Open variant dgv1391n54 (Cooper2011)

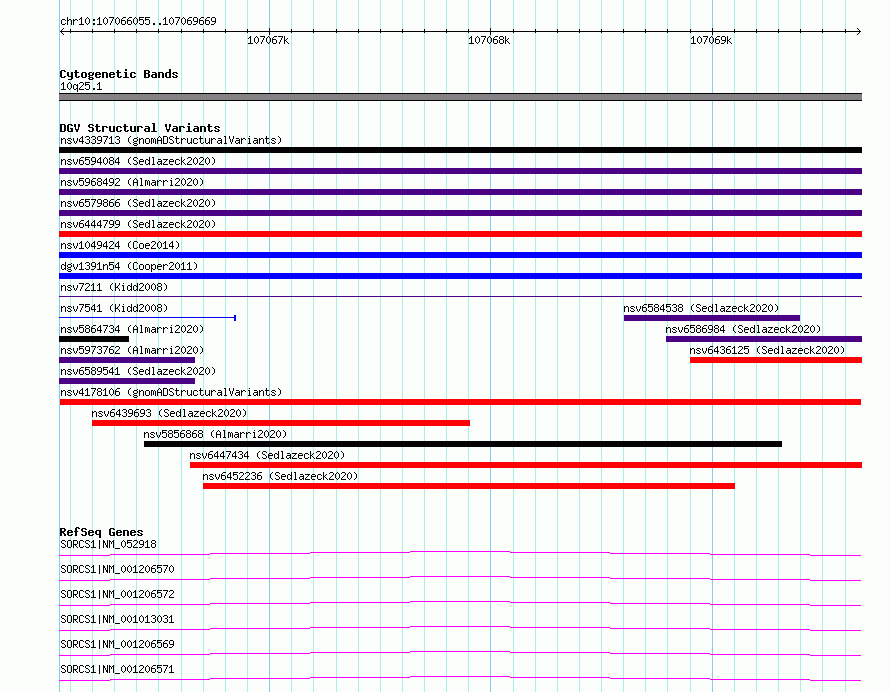tap(129, 266)
